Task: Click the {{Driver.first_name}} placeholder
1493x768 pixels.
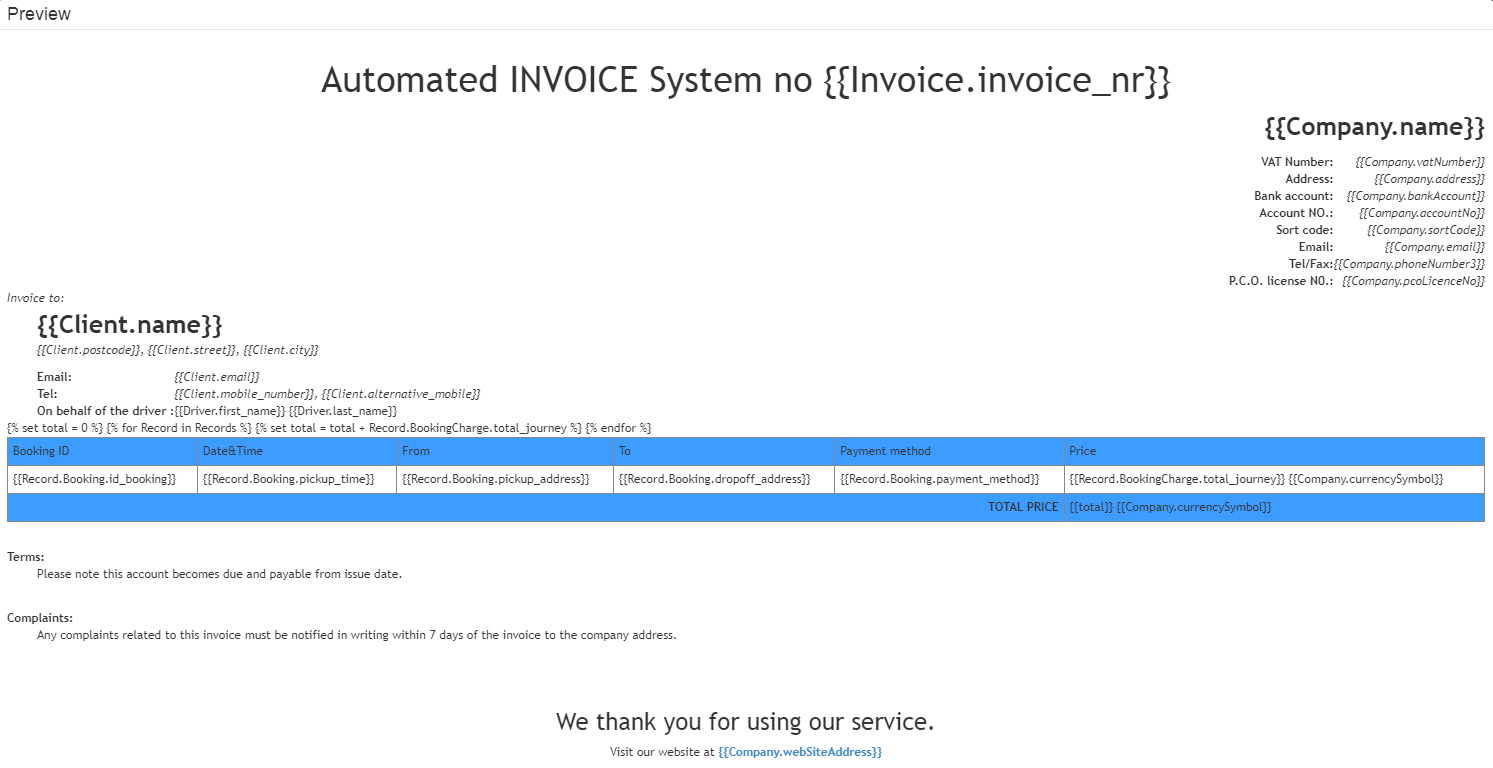Action: click(231, 410)
